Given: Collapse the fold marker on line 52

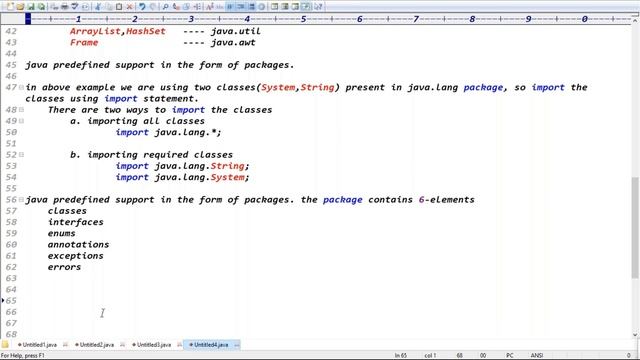Looking at the screenshot, I should (x=21, y=155).
